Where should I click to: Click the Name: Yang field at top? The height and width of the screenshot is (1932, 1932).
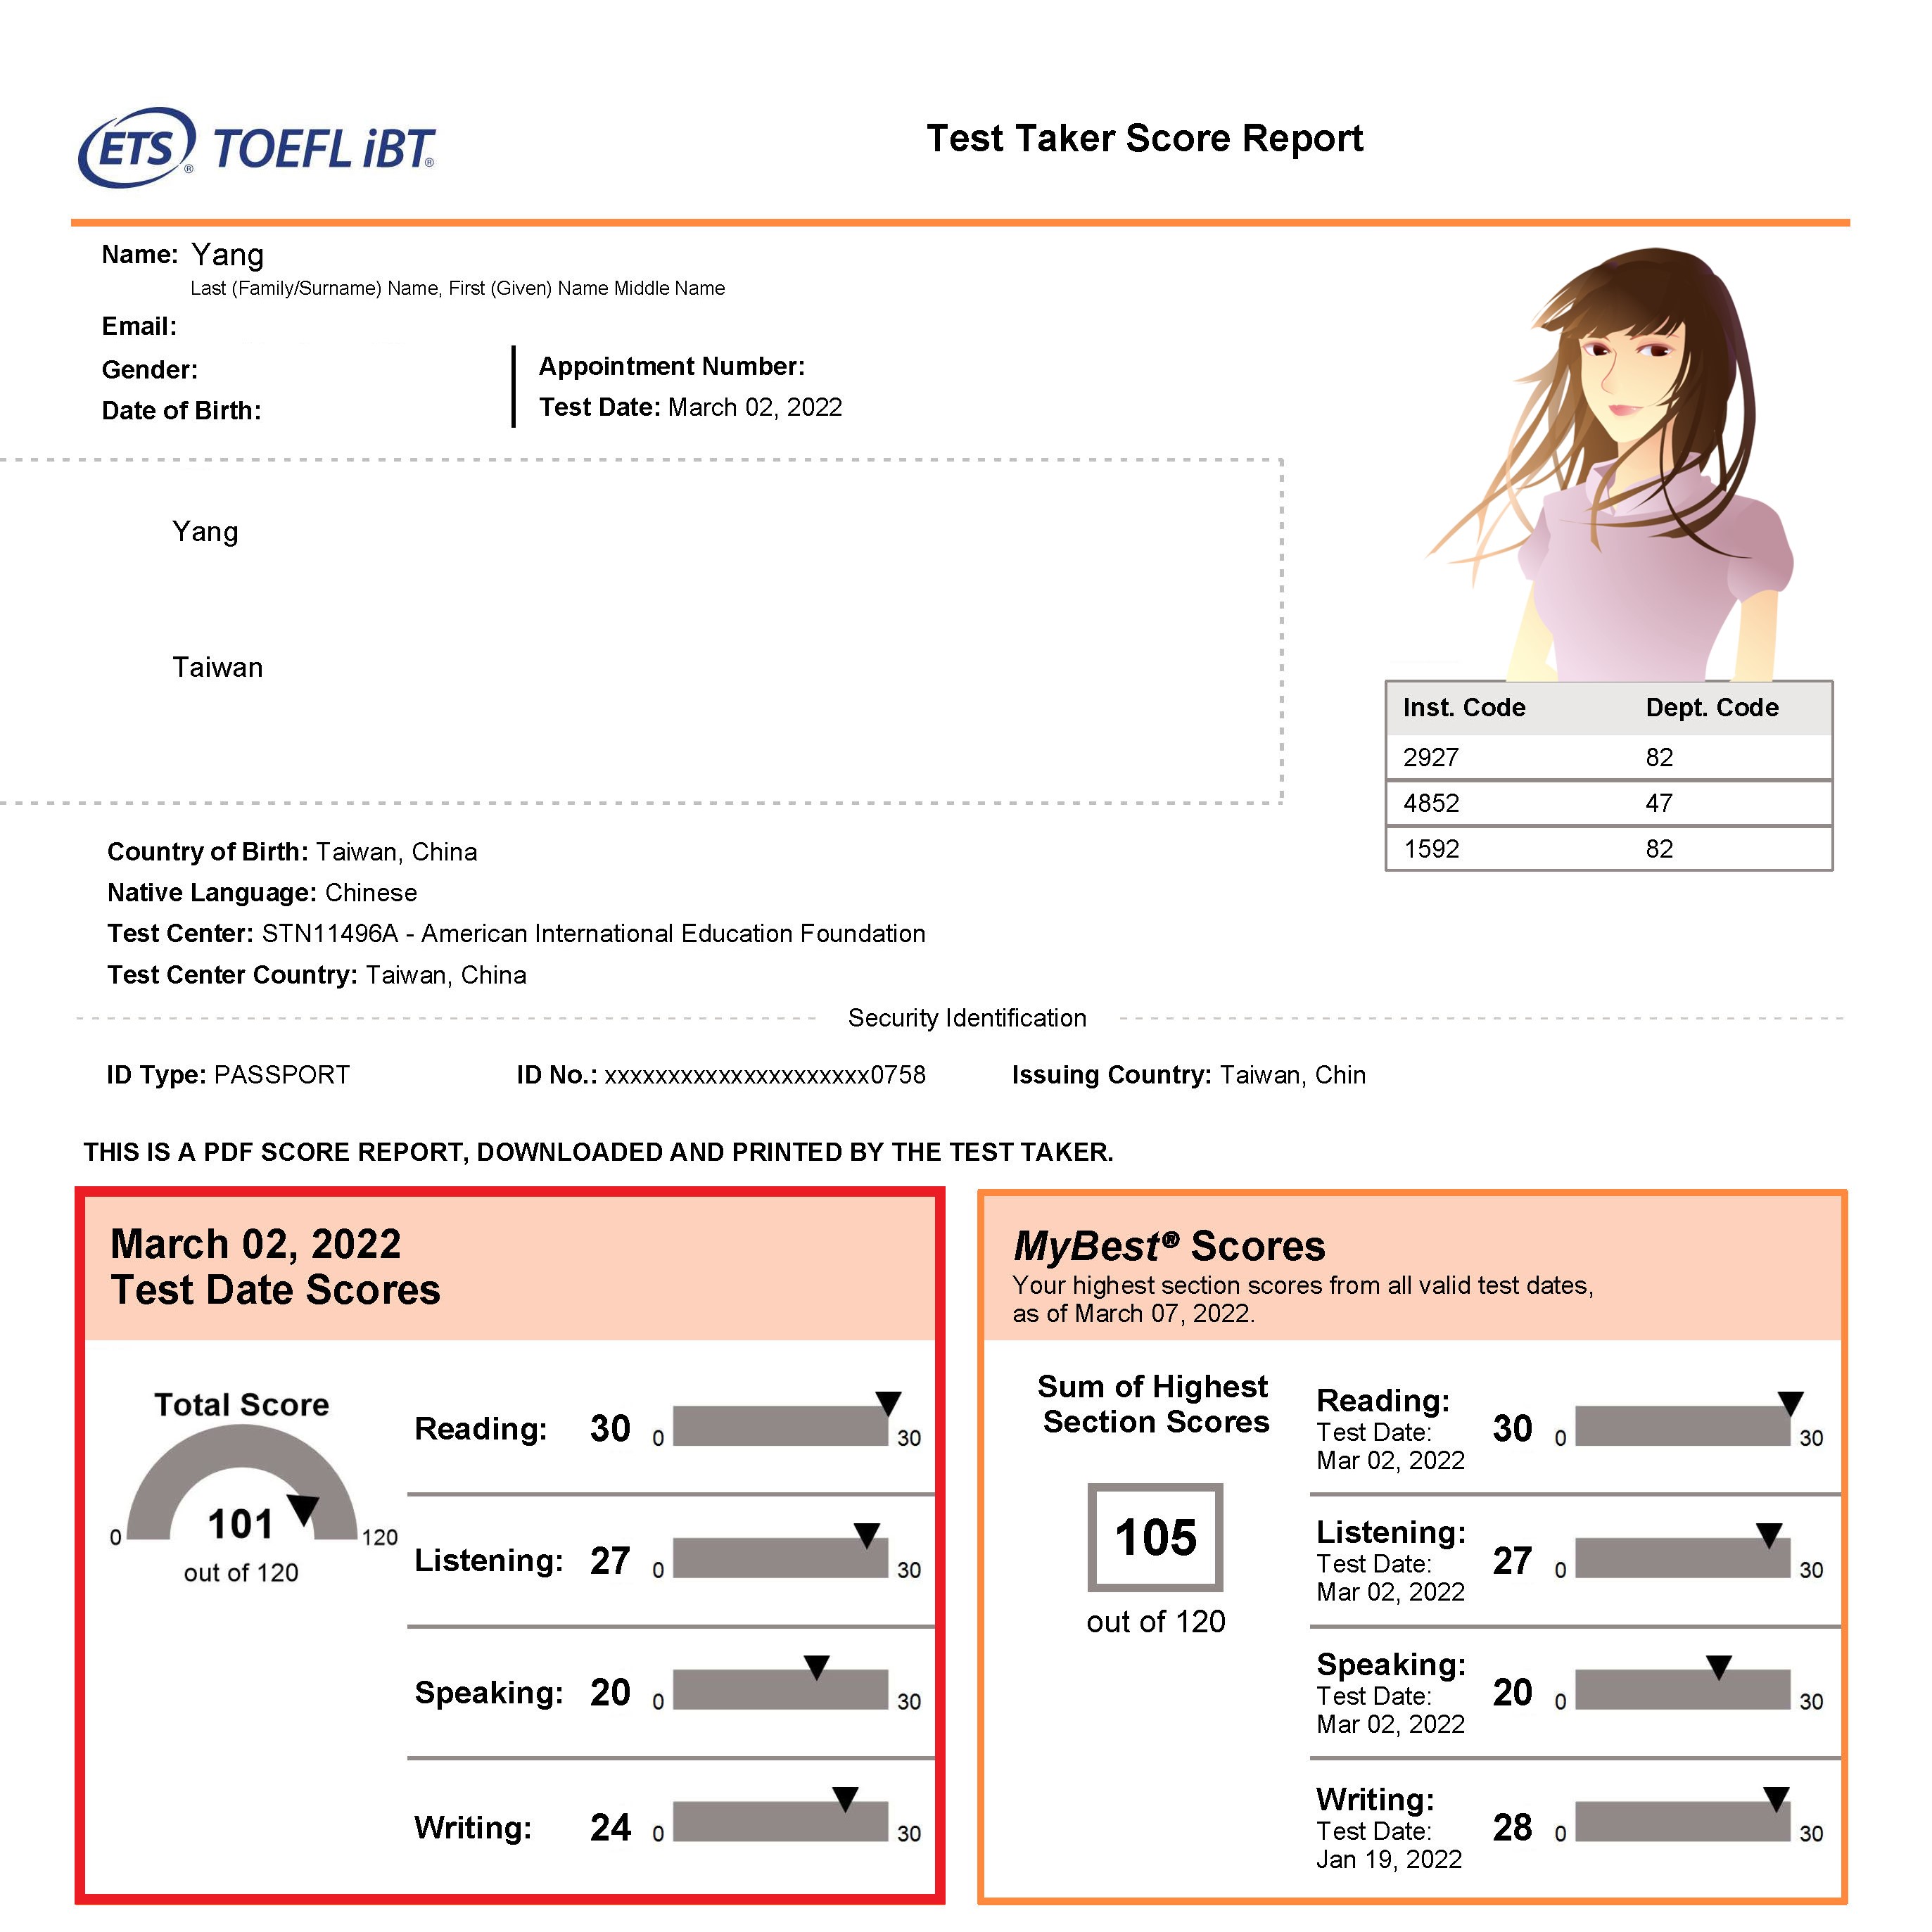click(x=183, y=255)
